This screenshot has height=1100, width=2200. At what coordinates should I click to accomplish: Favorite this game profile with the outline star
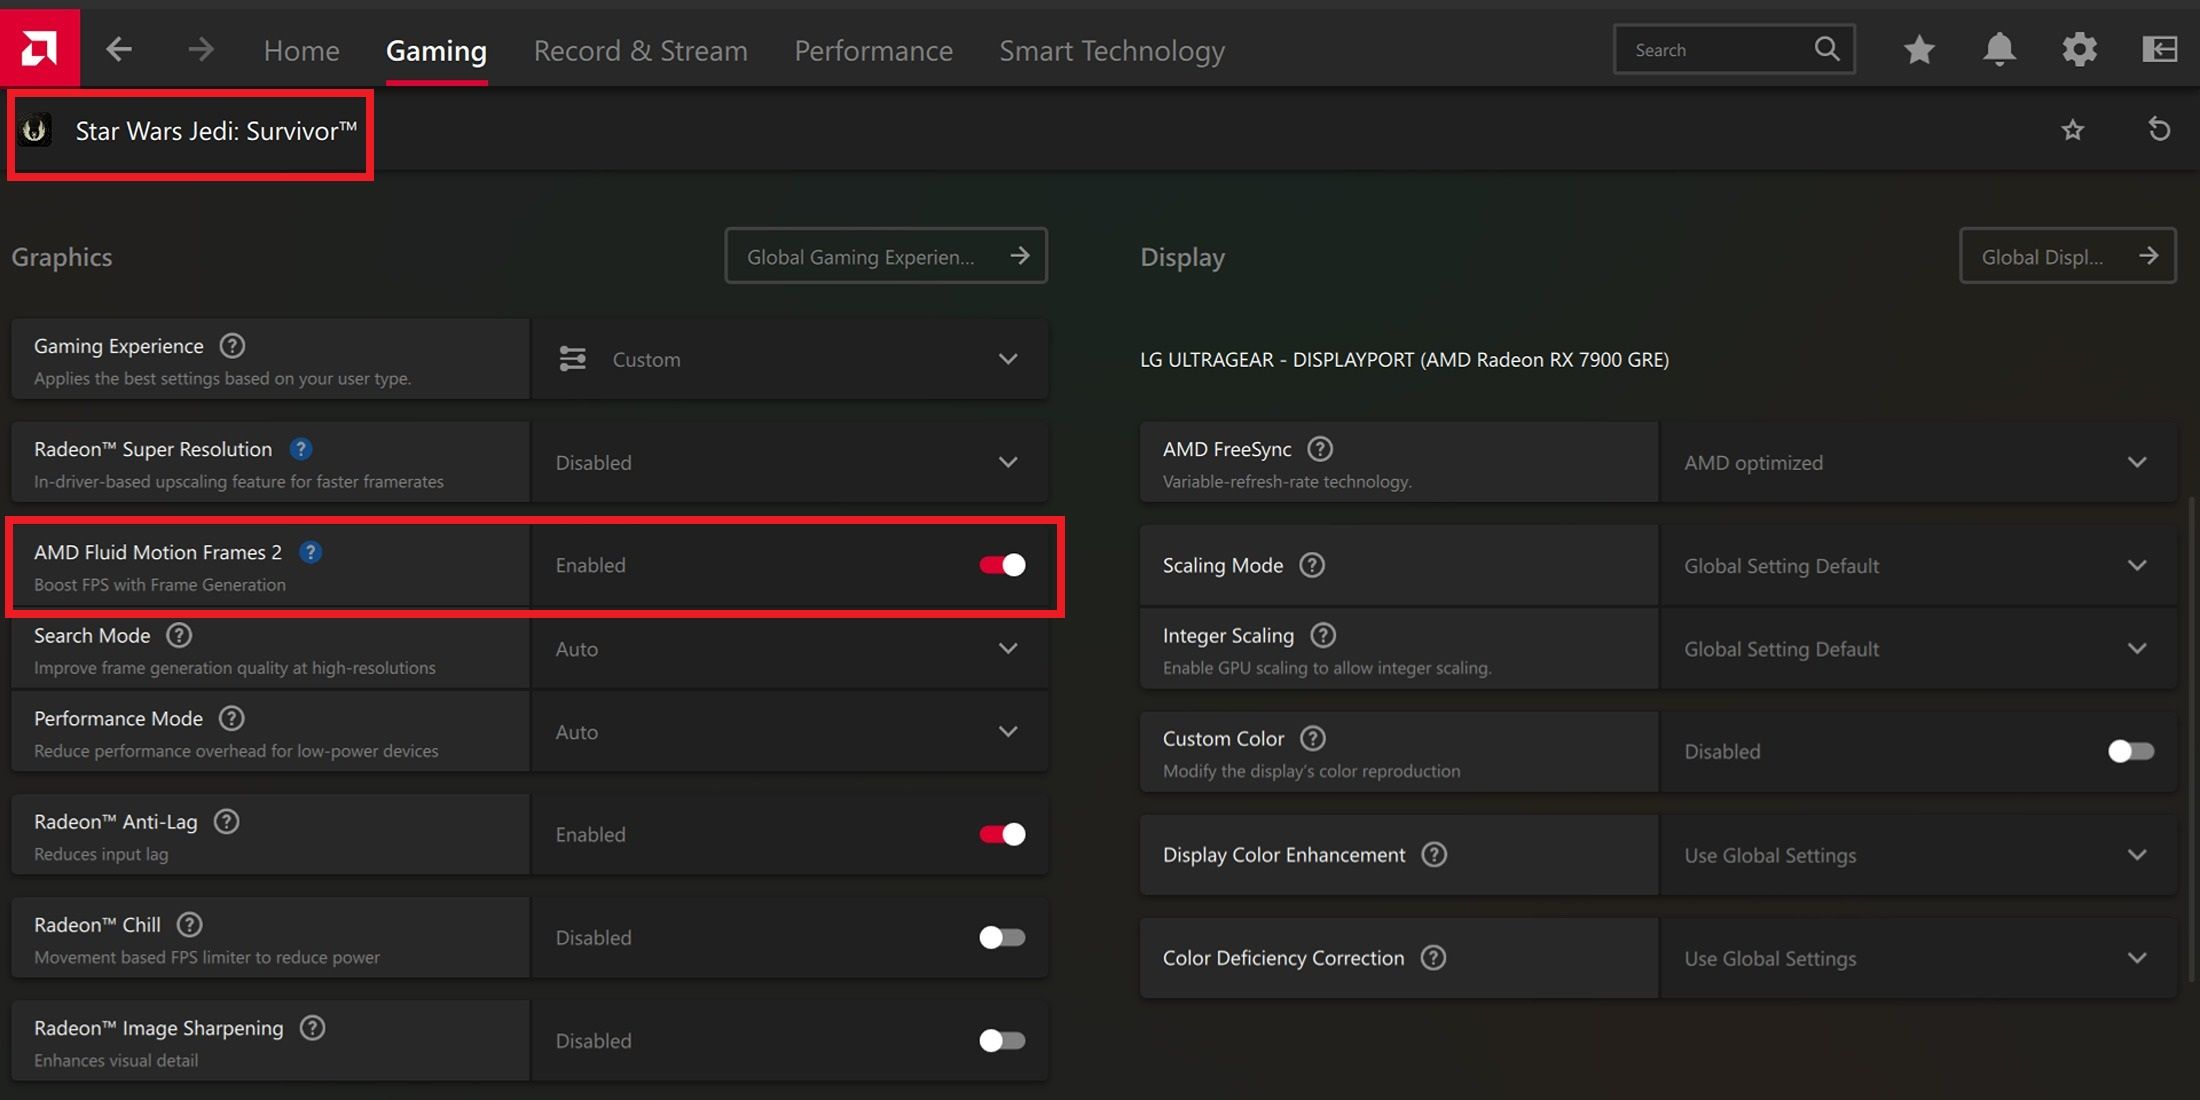[2072, 130]
